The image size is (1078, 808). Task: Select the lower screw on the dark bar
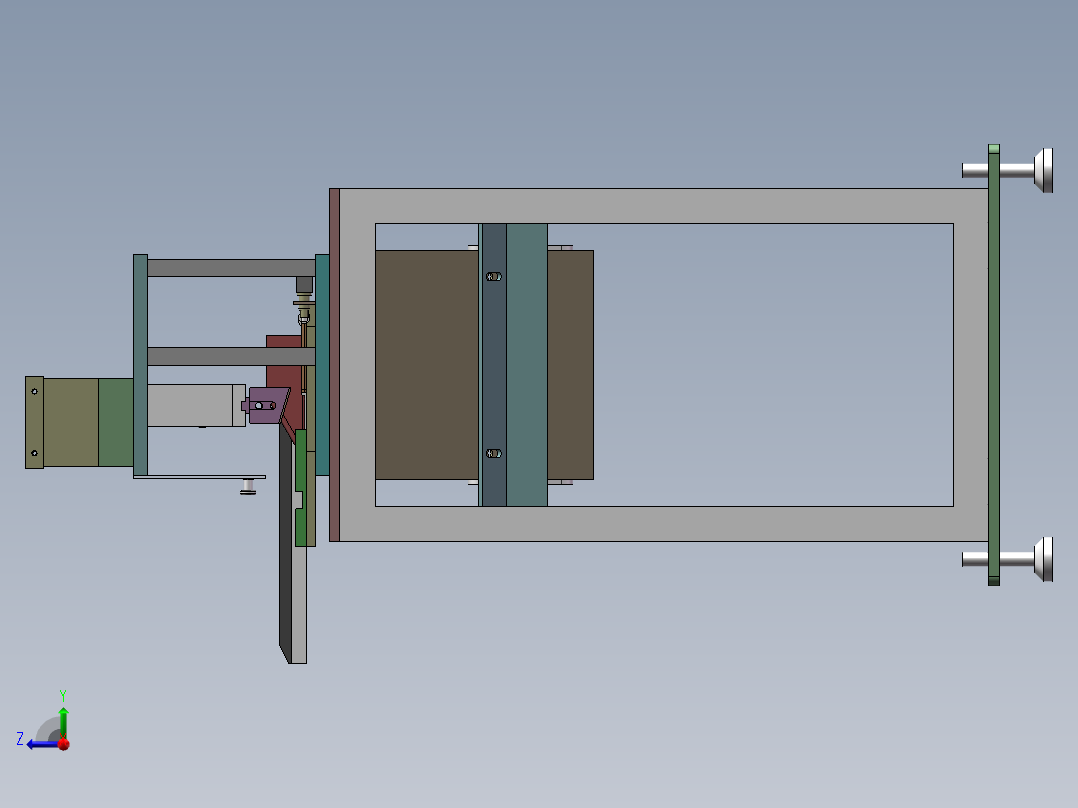[494, 453]
